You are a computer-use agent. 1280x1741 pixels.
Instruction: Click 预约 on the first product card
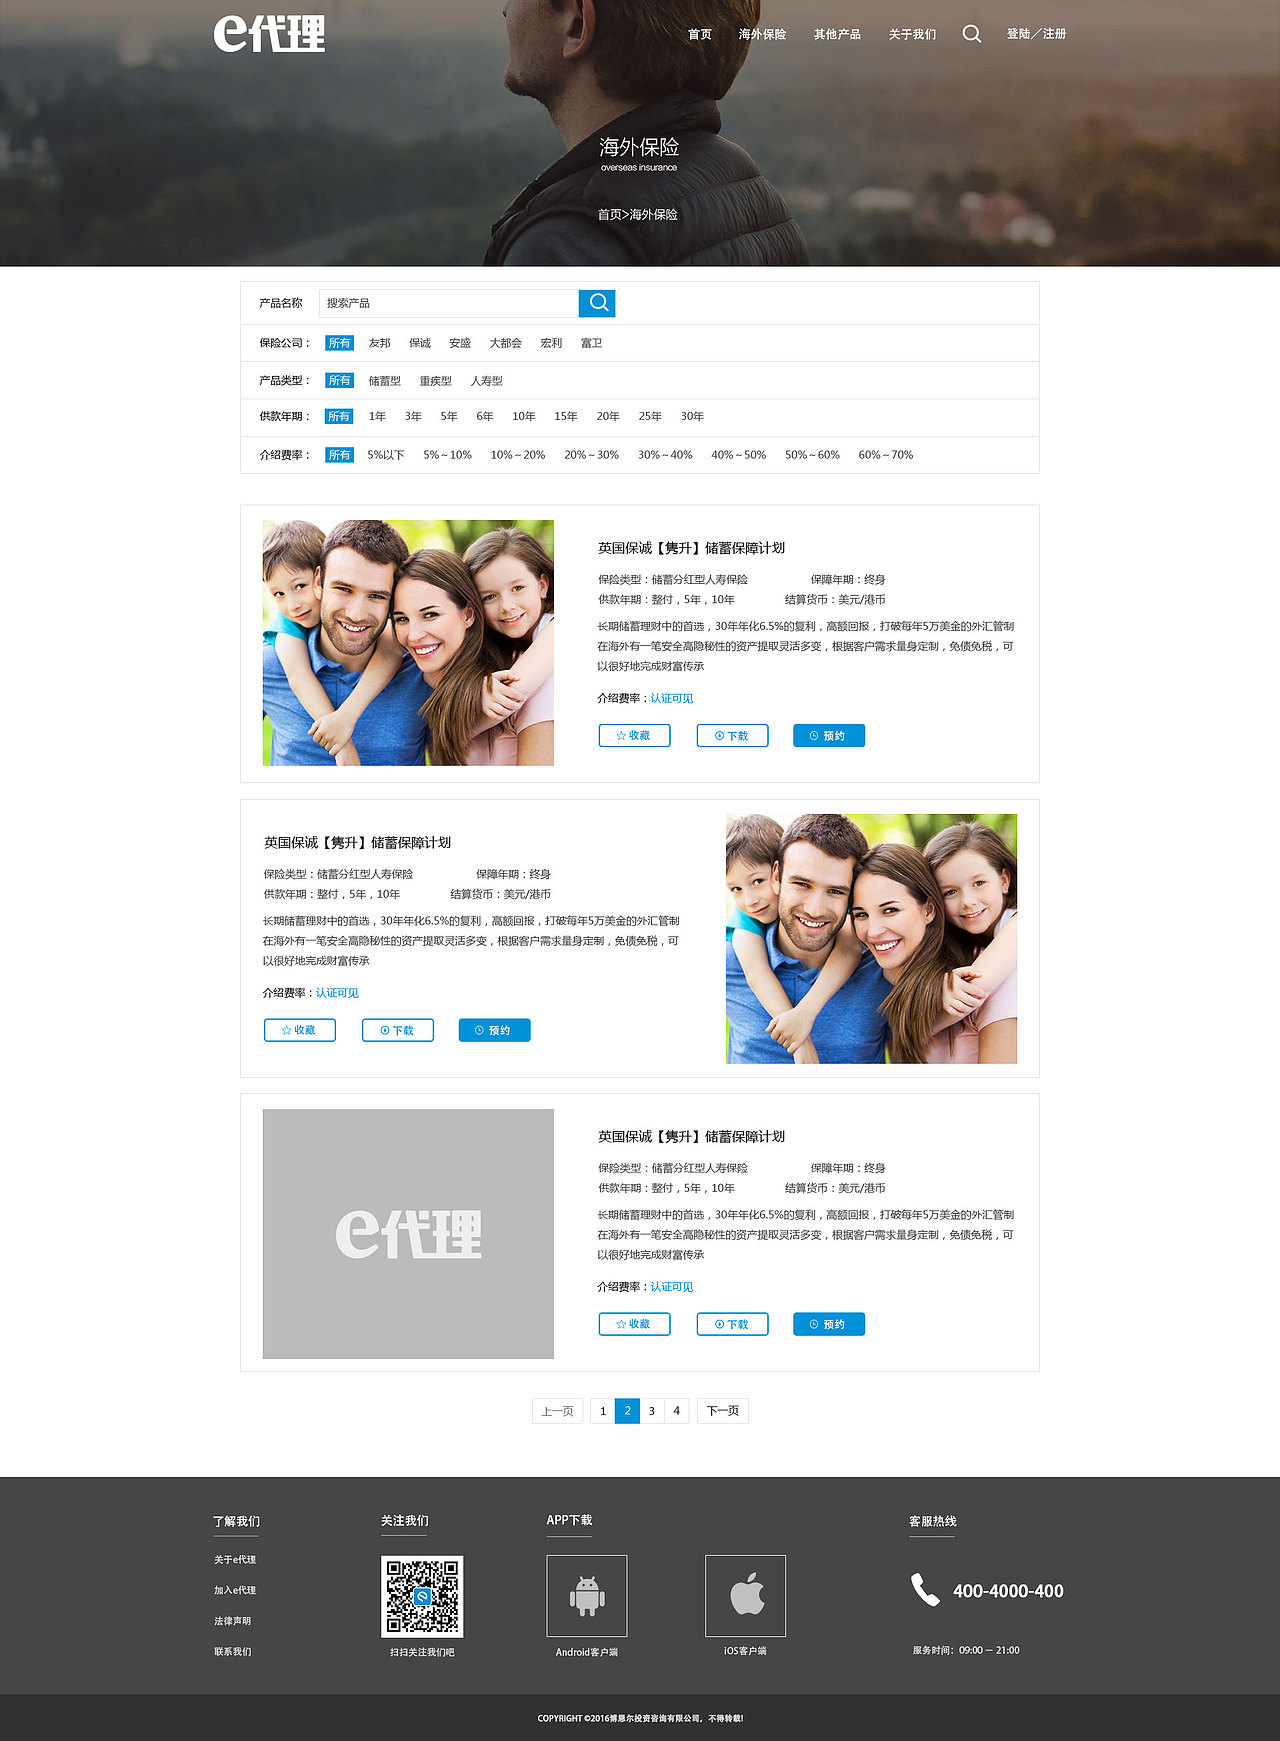coord(829,735)
